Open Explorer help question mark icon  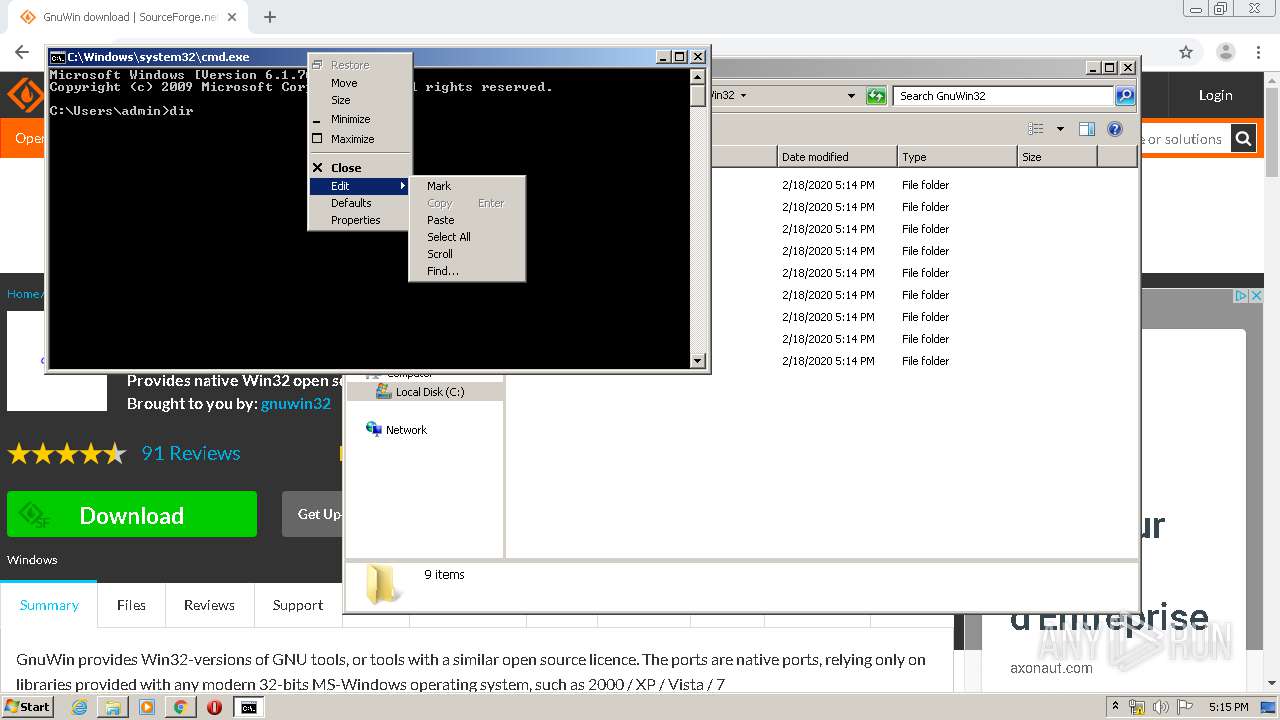[x=1115, y=129]
